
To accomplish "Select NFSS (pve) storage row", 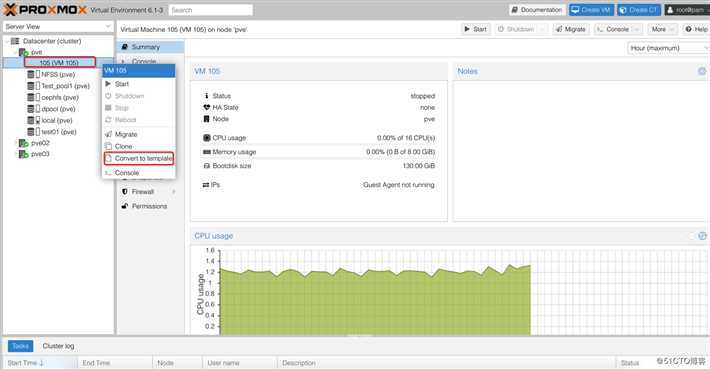I will point(58,74).
